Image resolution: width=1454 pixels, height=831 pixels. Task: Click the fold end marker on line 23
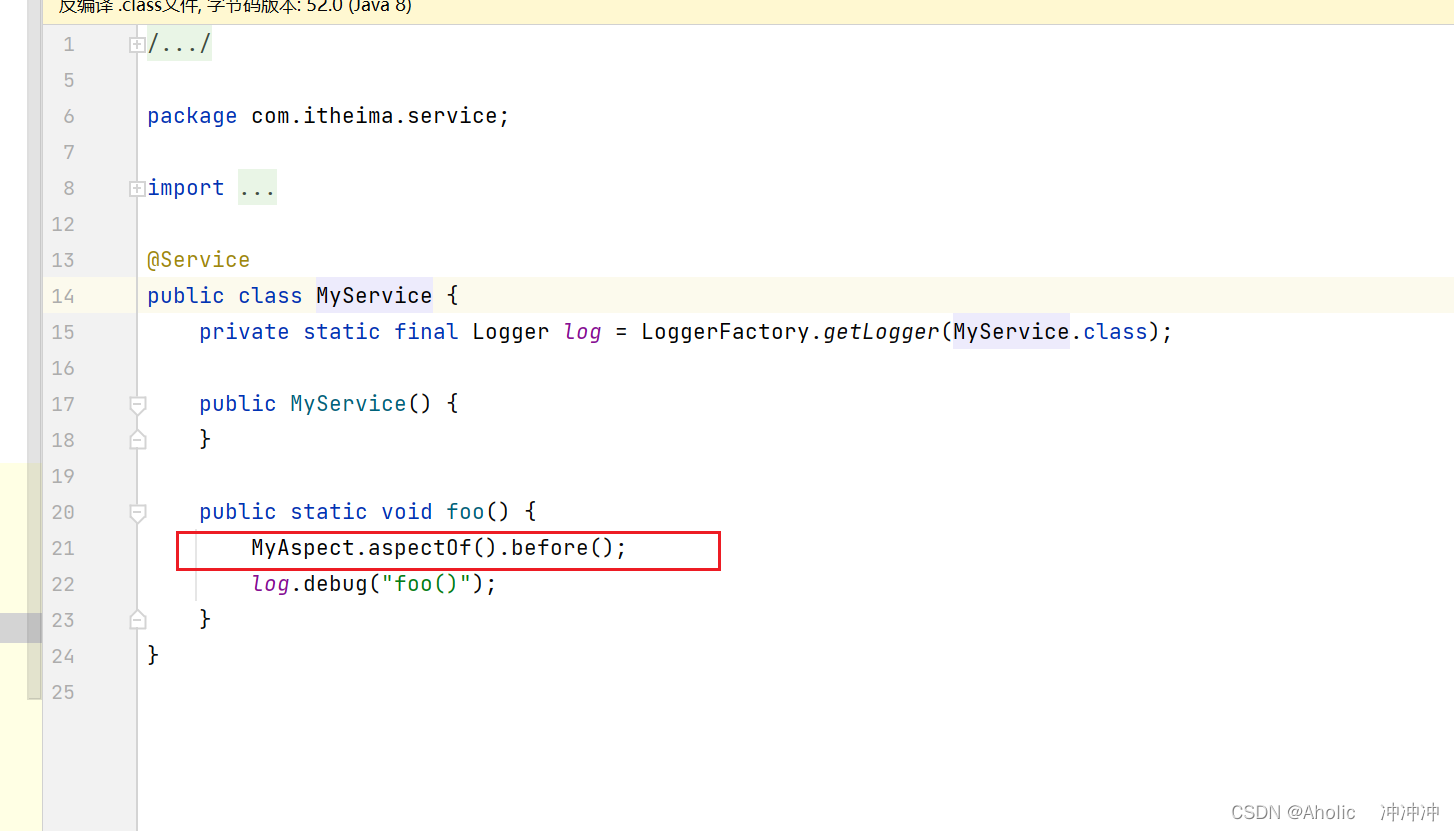(x=138, y=620)
